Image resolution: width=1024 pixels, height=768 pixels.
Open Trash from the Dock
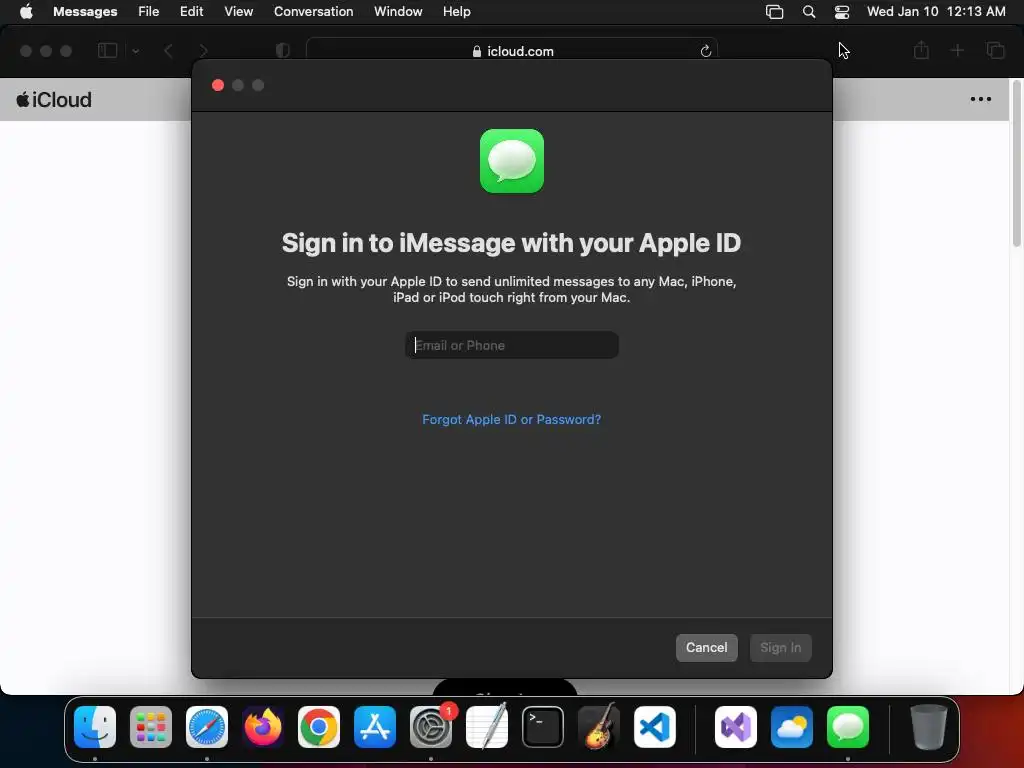928,726
